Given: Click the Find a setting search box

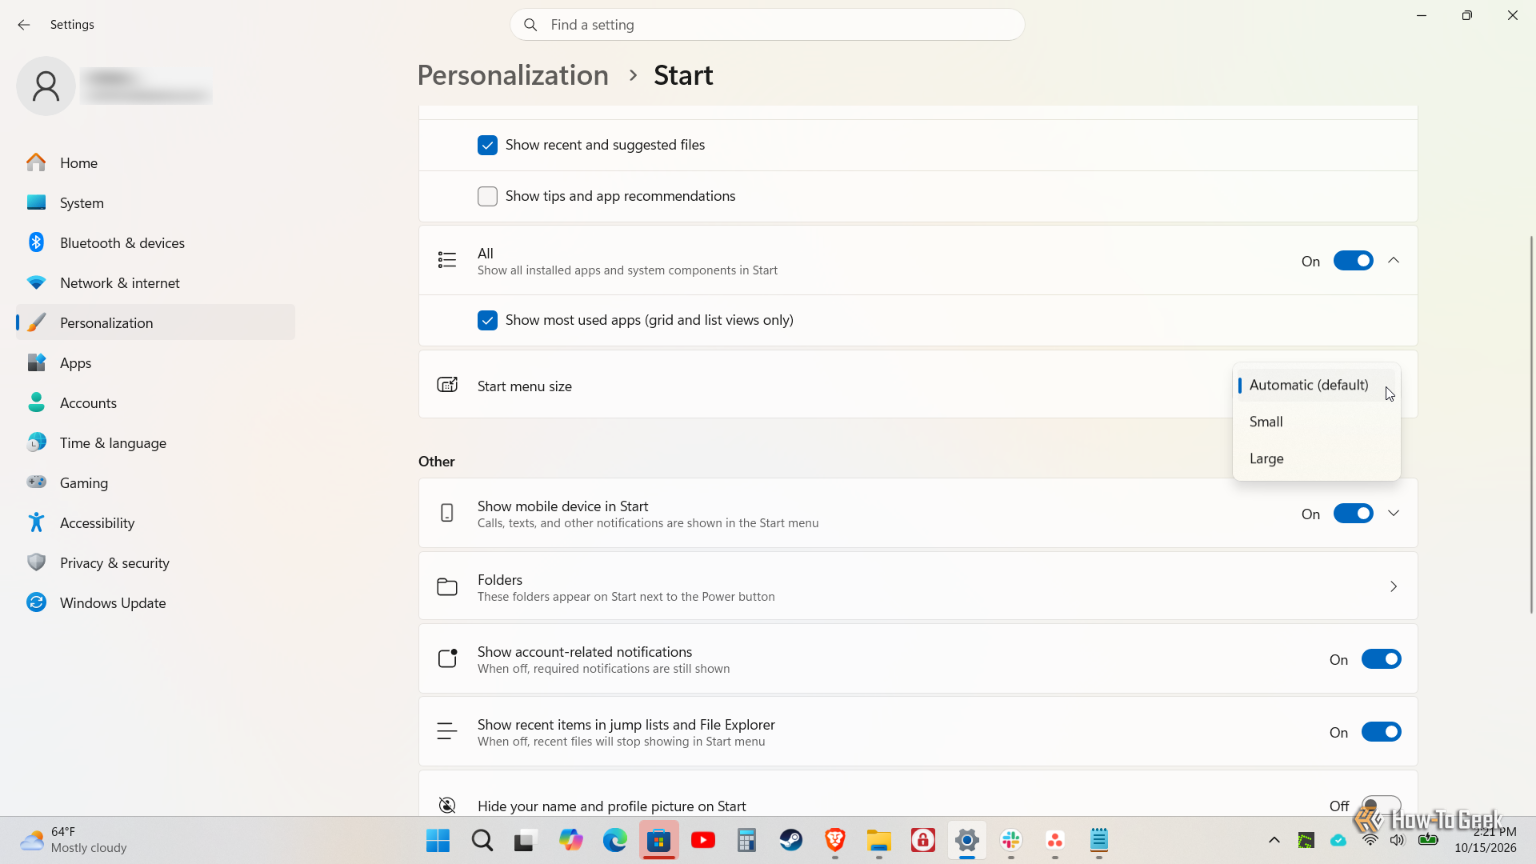Looking at the screenshot, I should tap(767, 25).
